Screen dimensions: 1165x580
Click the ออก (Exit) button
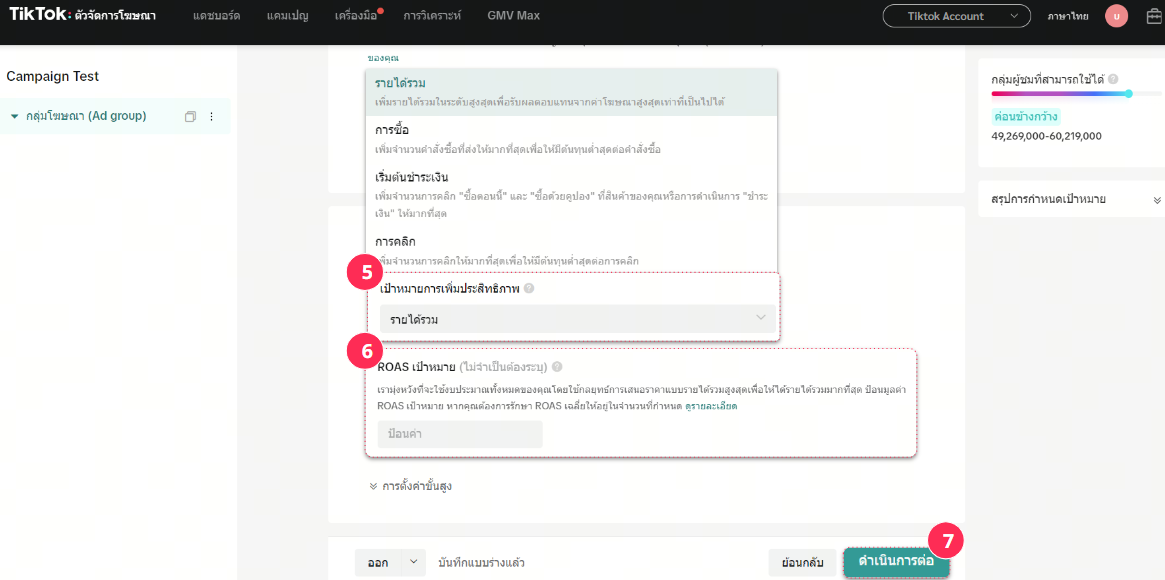click(378, 563)
